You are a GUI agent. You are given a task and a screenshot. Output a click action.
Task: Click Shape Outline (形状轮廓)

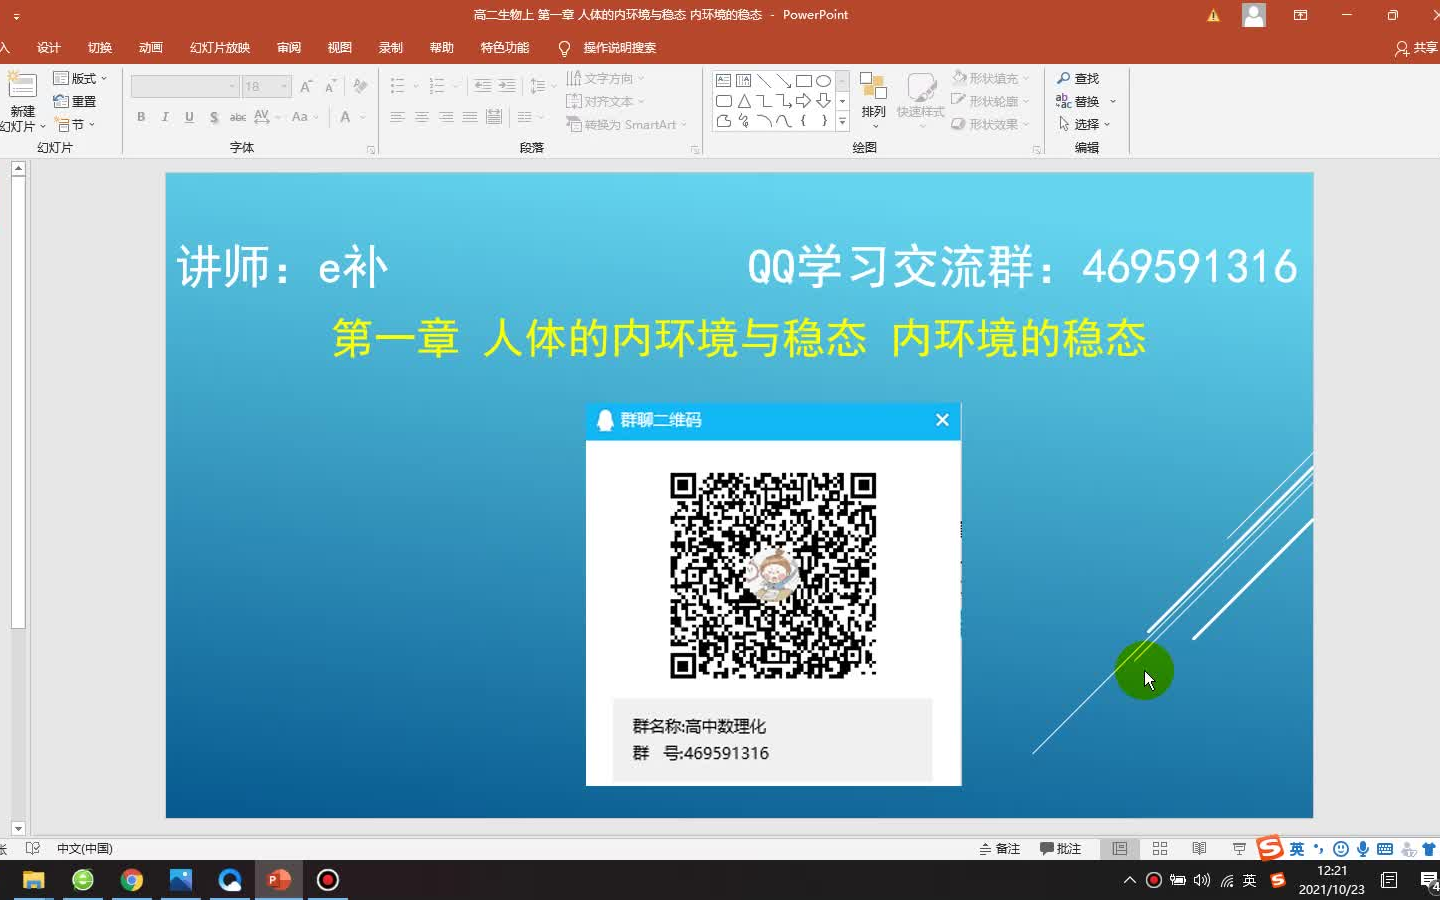coord(990,101)
